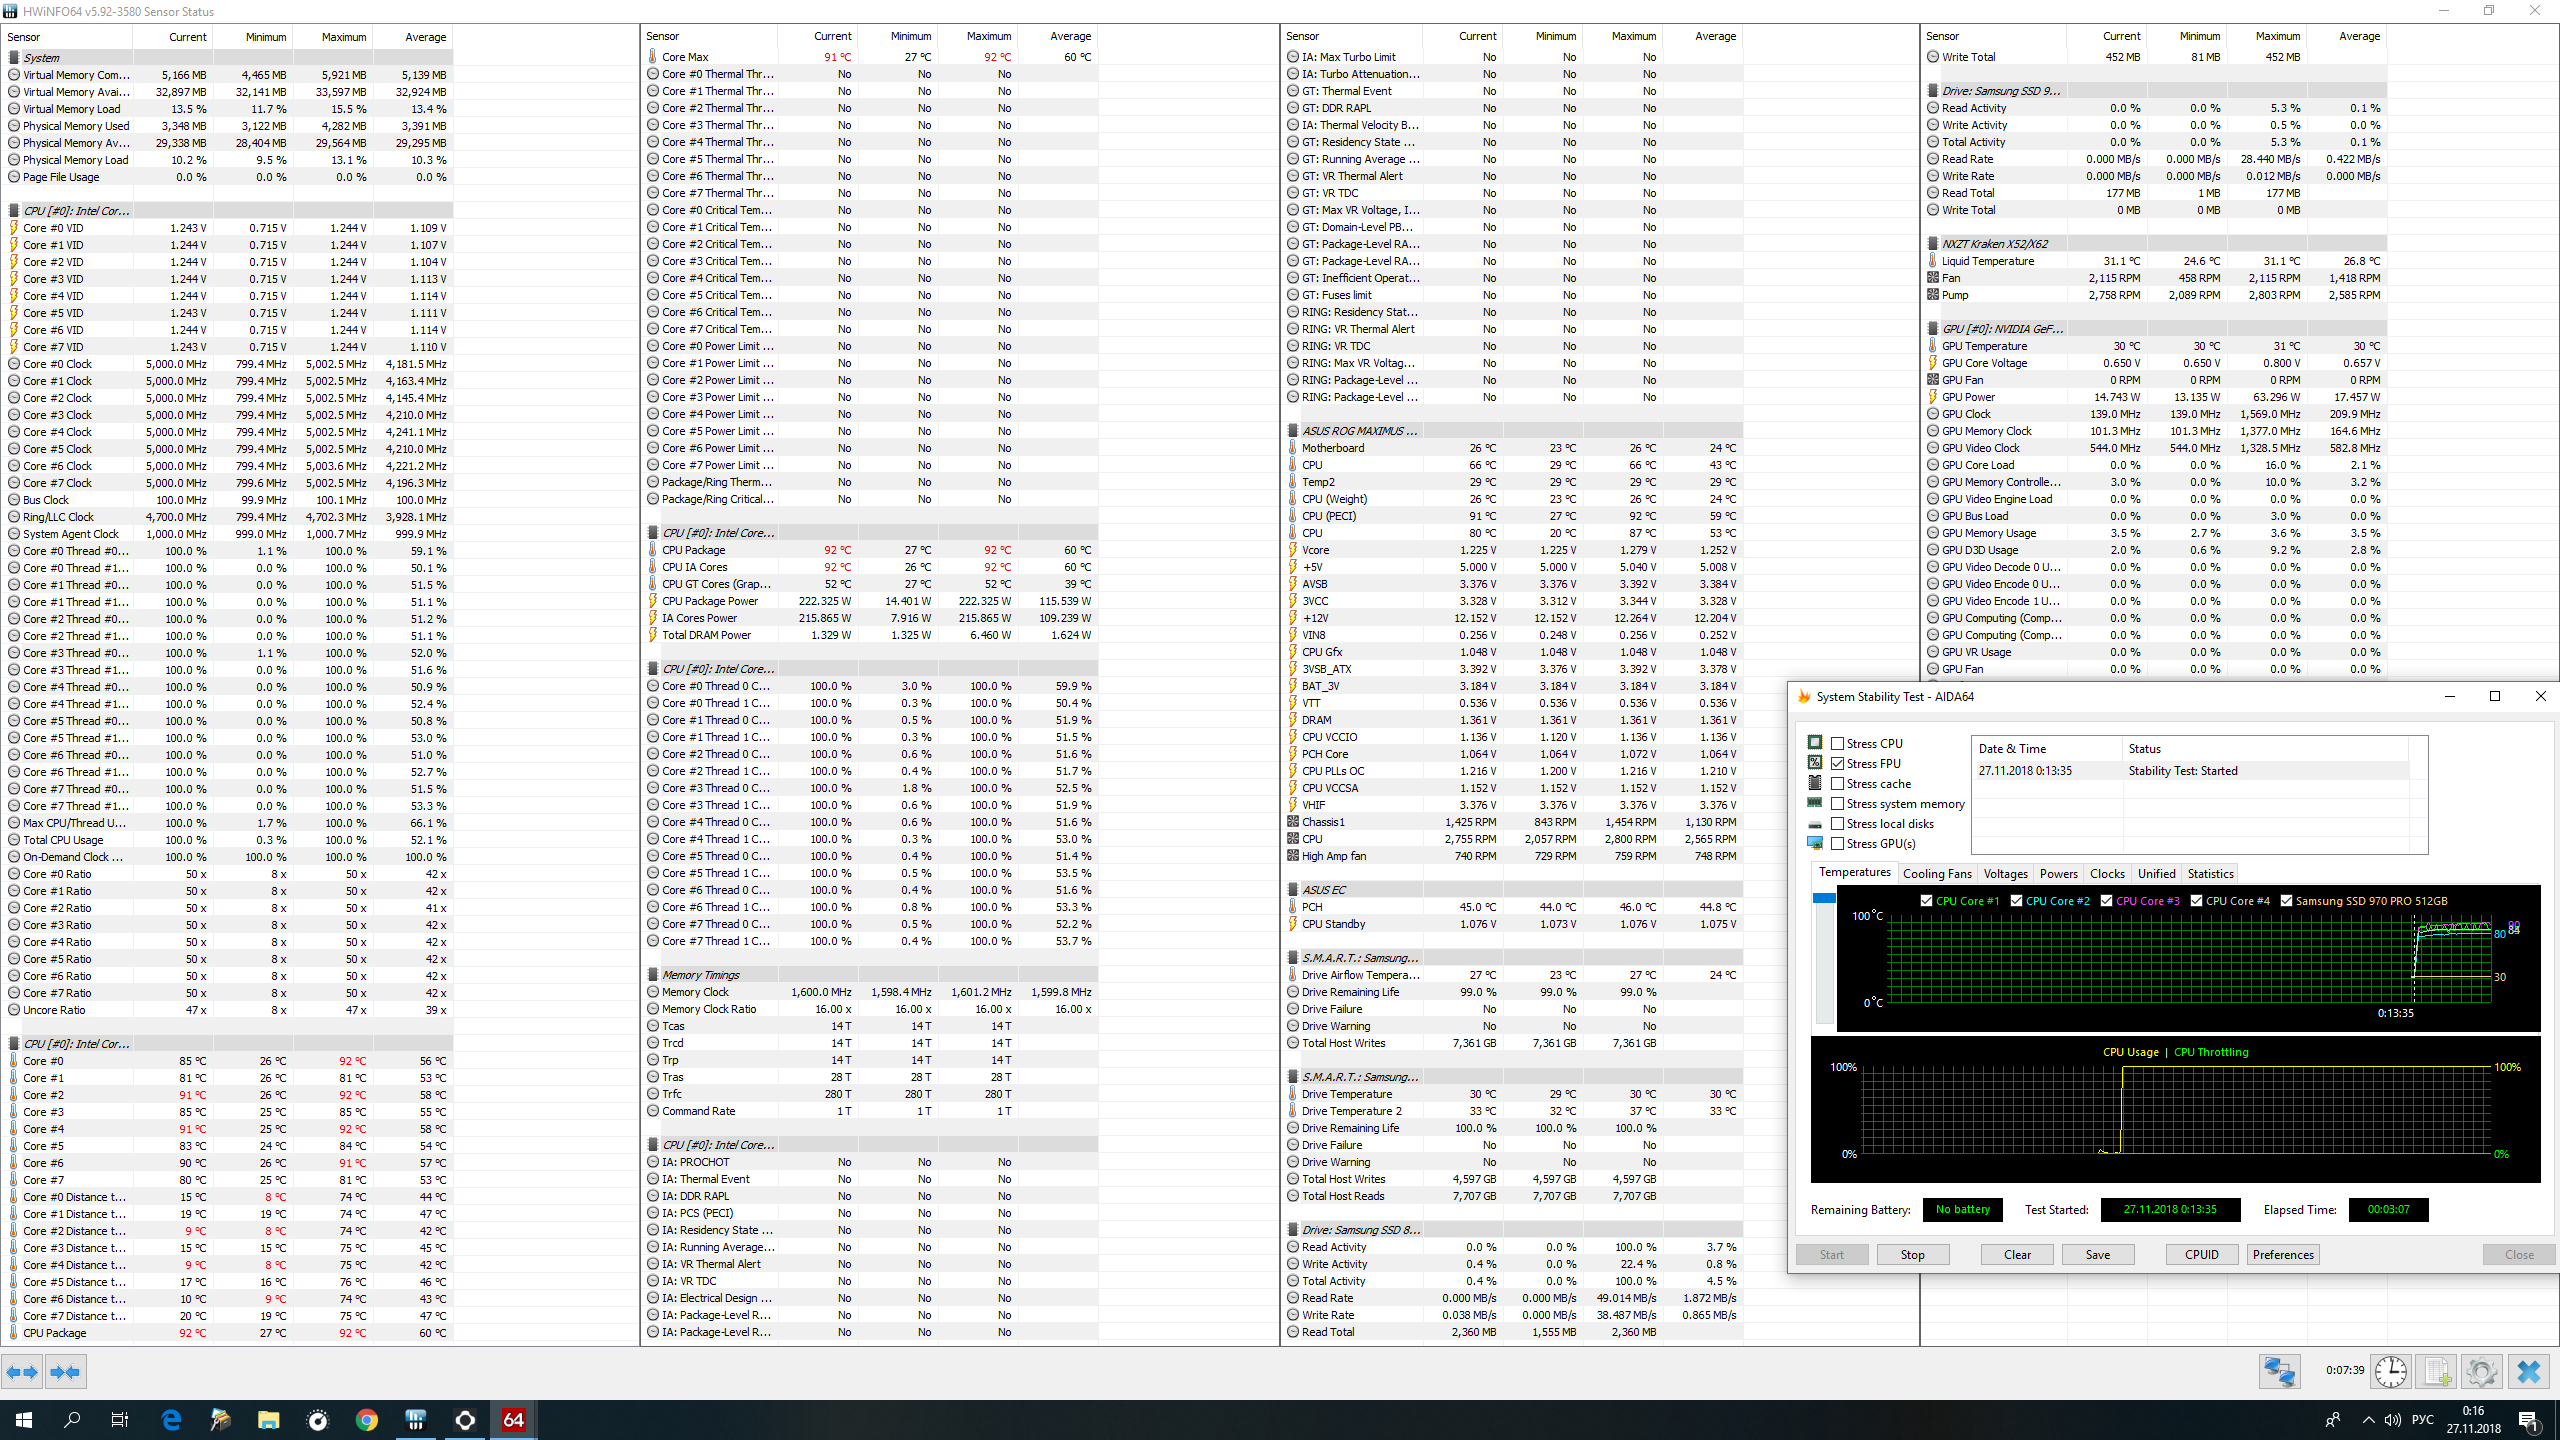
Task: Open HWiNFO sensor settings via the gear icon
Action: coord(2482,1371)
